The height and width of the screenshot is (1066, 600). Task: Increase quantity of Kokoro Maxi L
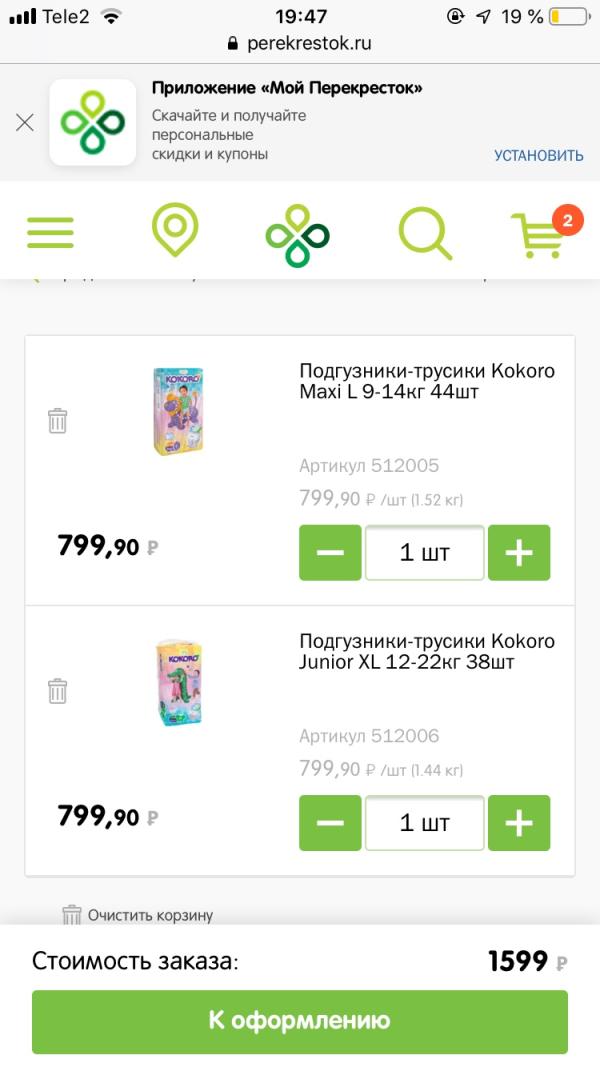(x=519, y=552)
